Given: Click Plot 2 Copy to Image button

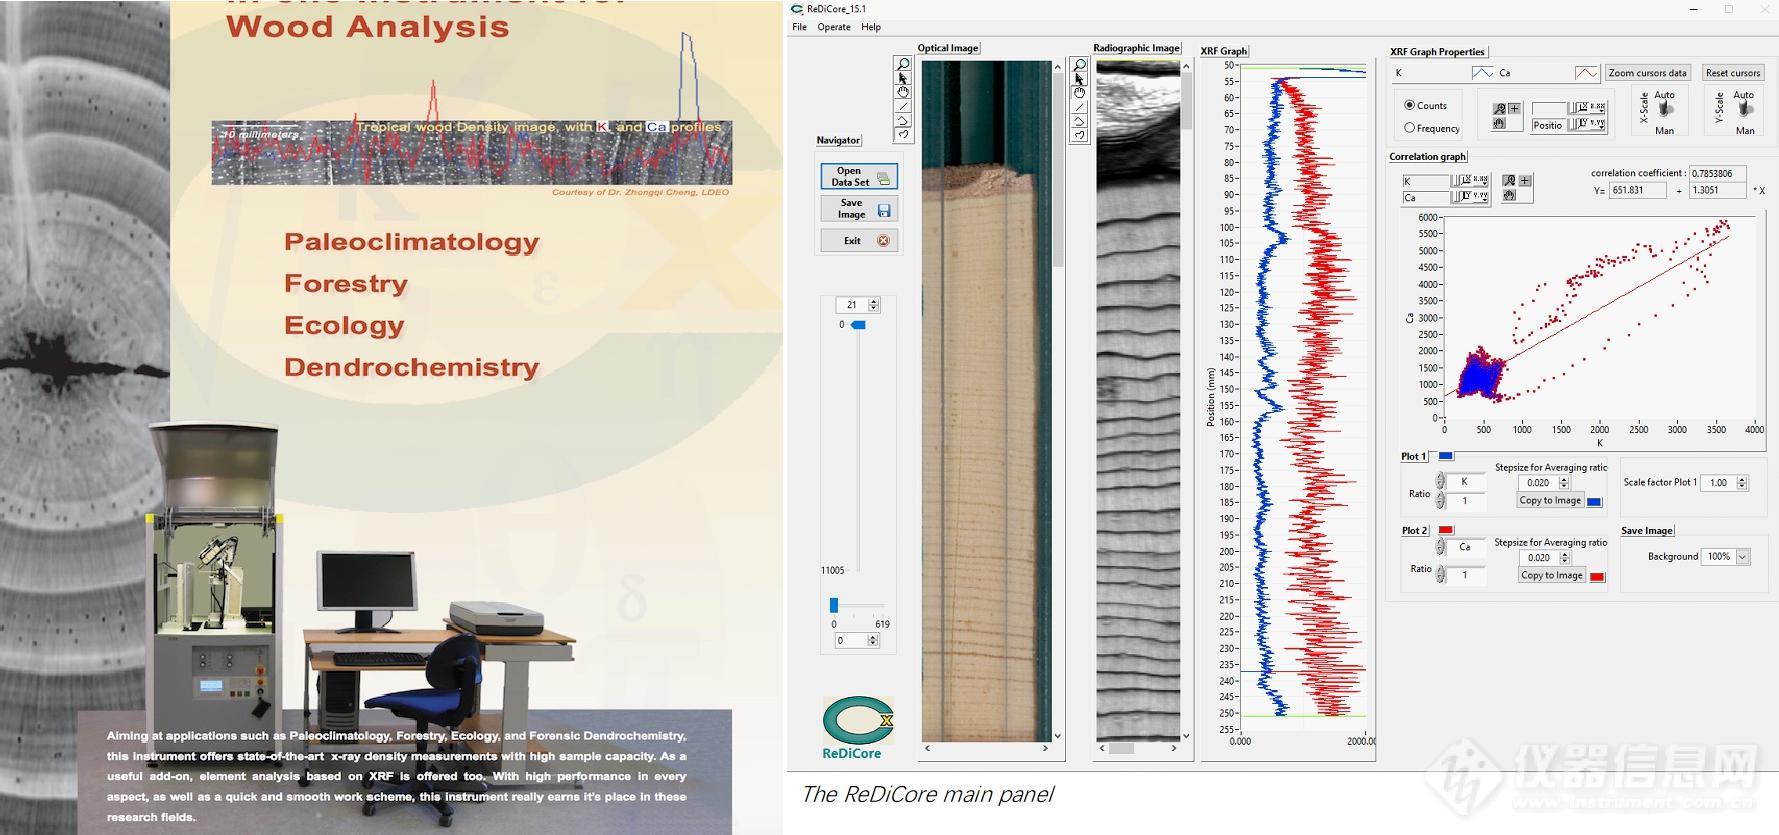Looking at the screenshot, I should click(x=1551, y=576).
